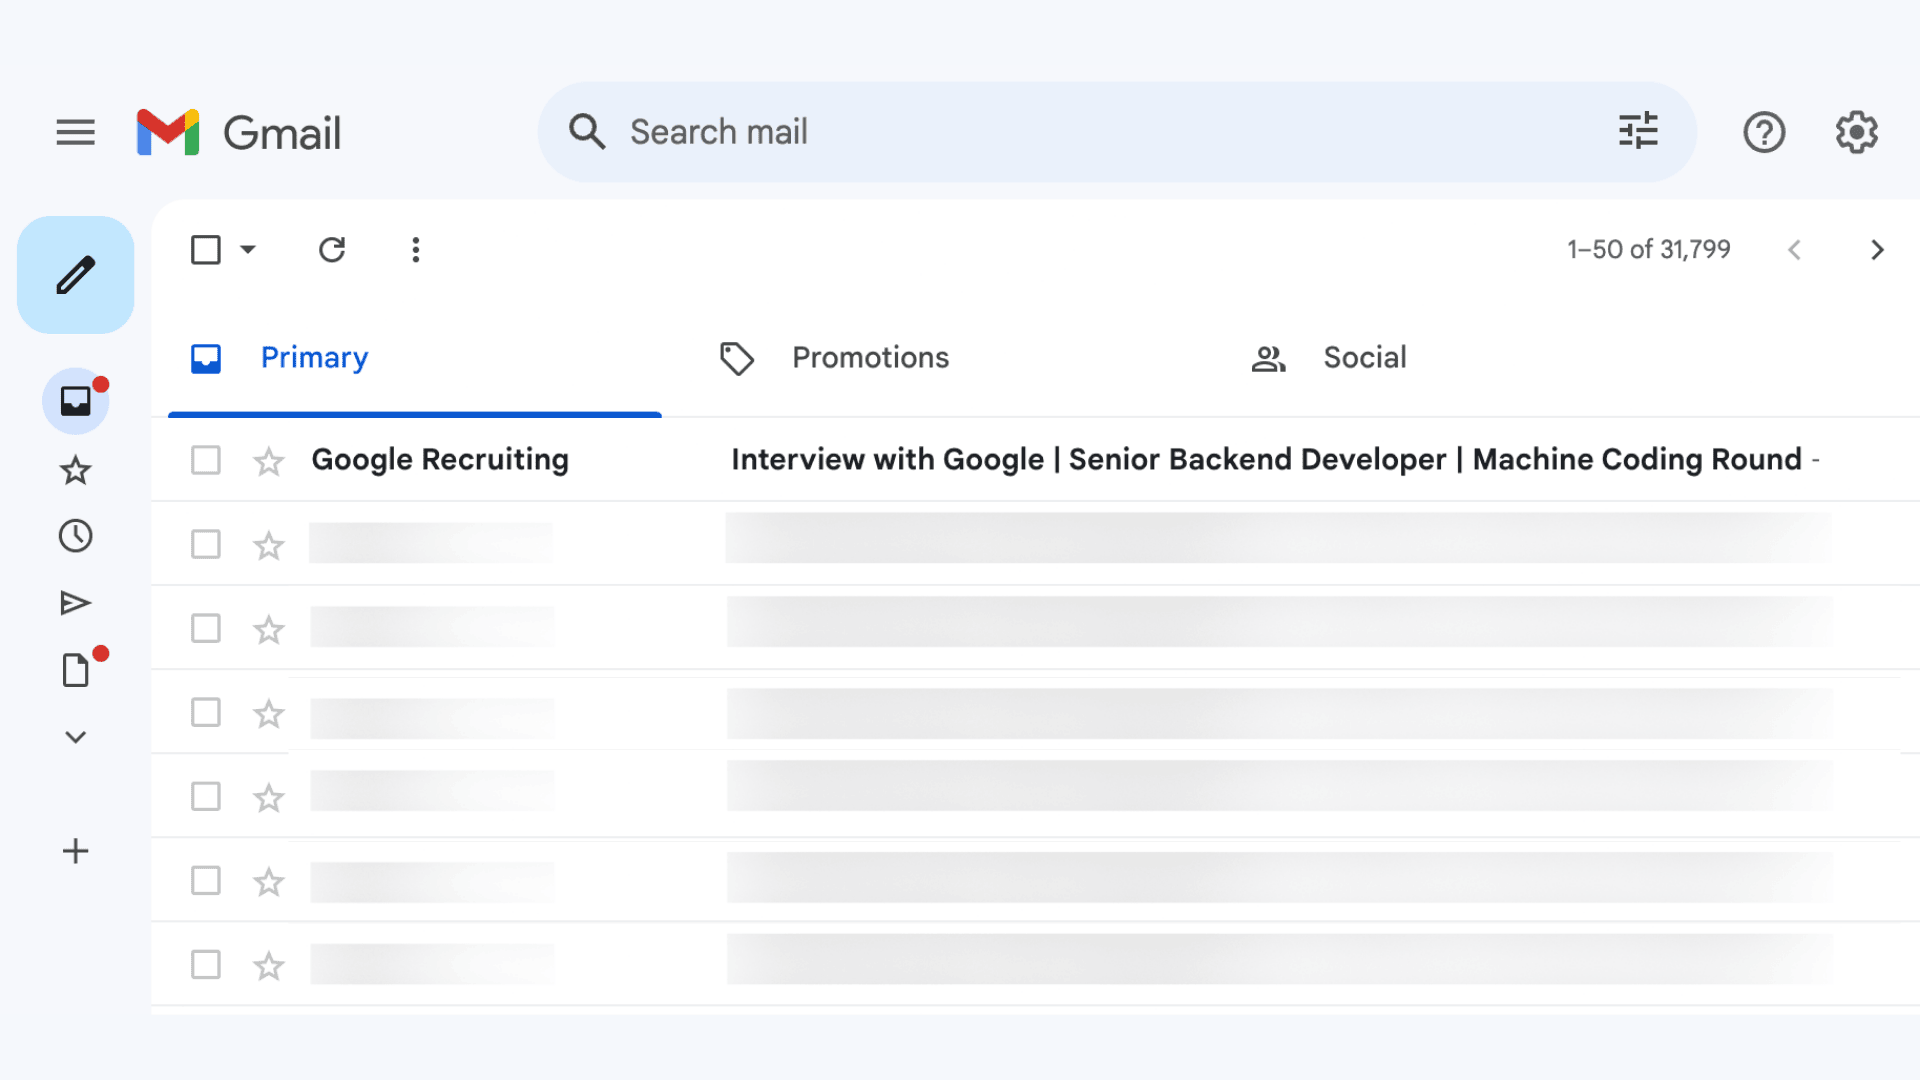
Task: Open Settings gear icon
Action: [1856, 132]
